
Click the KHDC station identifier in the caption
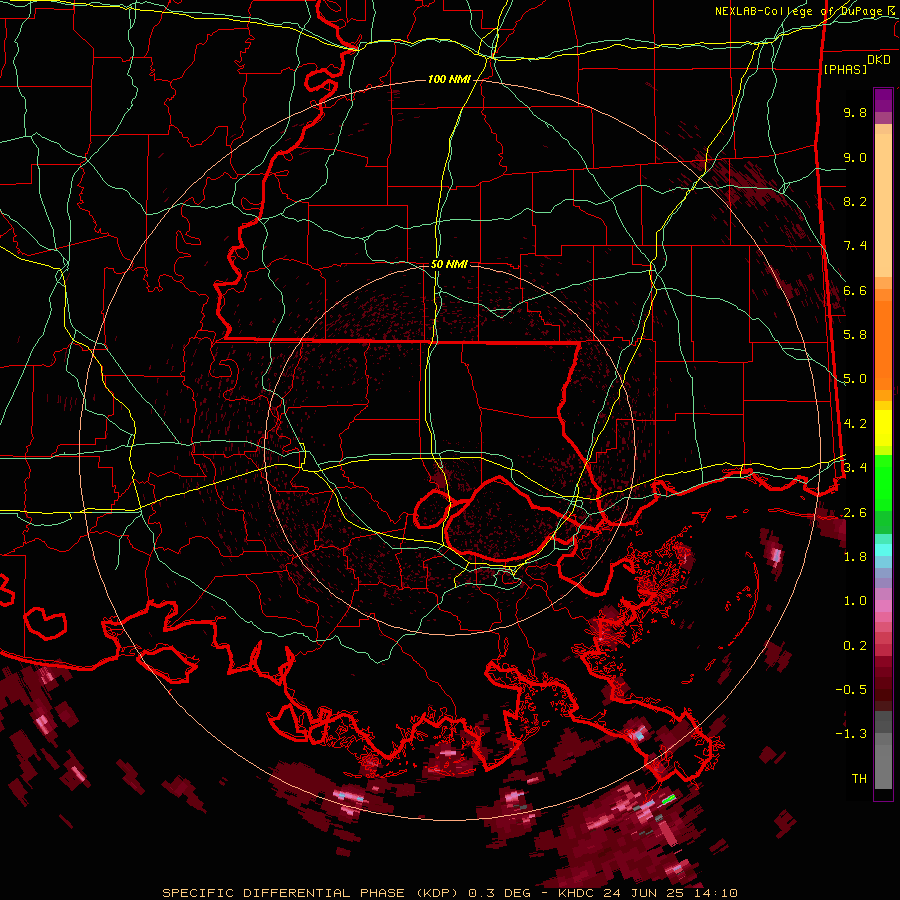(x=577, y=893)
